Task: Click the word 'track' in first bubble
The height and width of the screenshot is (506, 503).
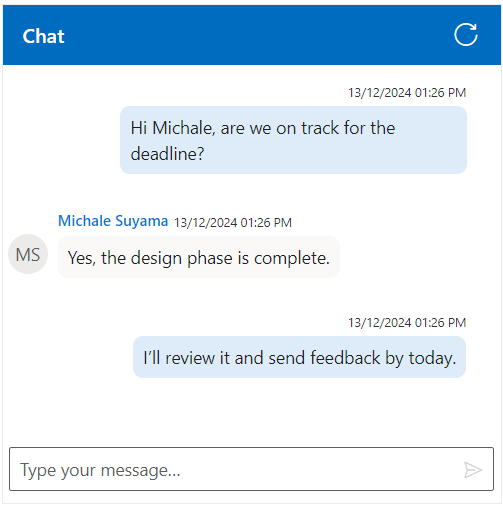Action: [x=320, y=128]
